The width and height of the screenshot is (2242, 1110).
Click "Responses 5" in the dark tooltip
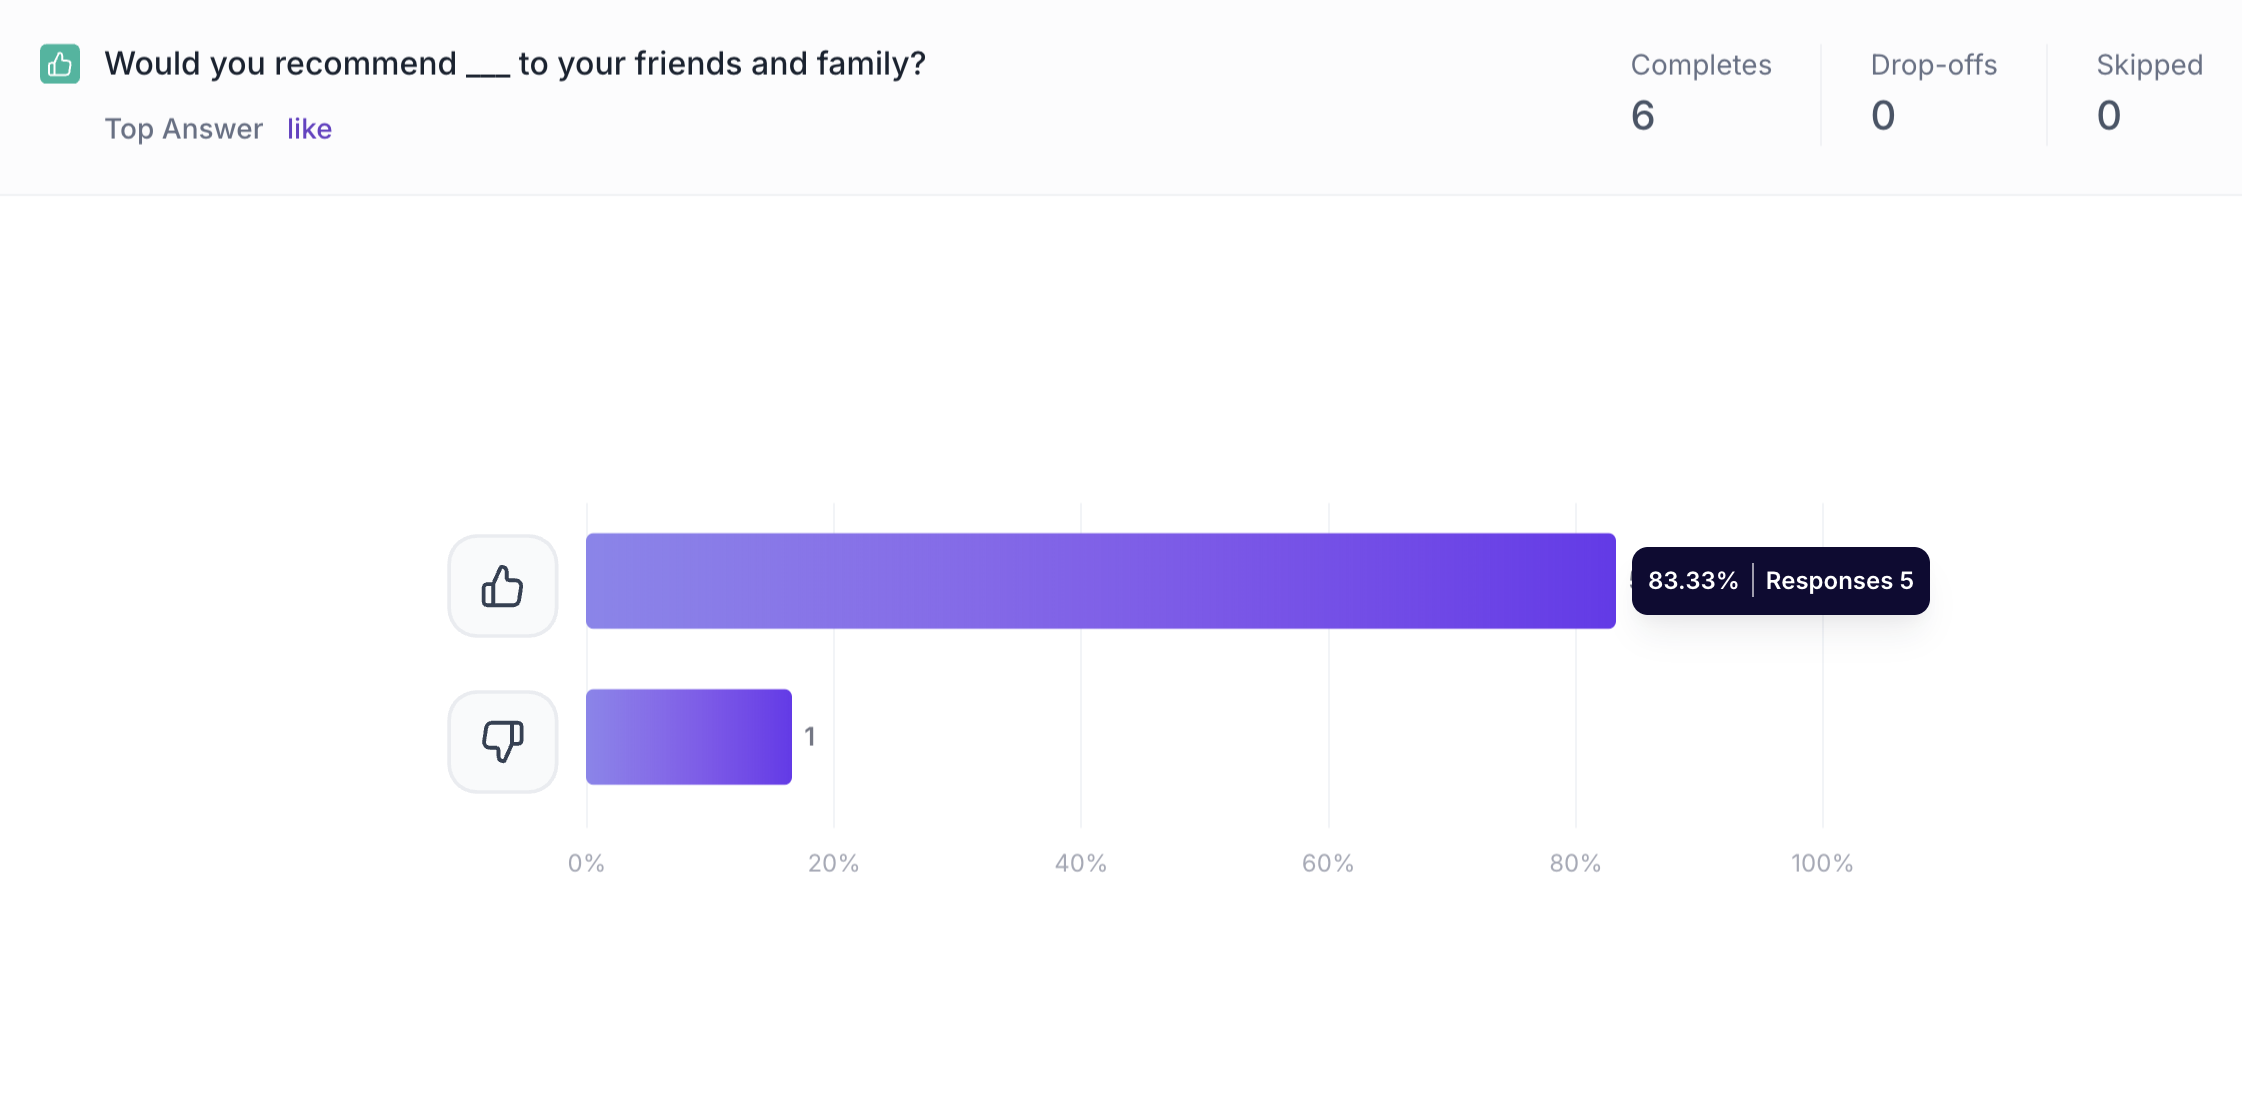click(x=1839, y=581)
